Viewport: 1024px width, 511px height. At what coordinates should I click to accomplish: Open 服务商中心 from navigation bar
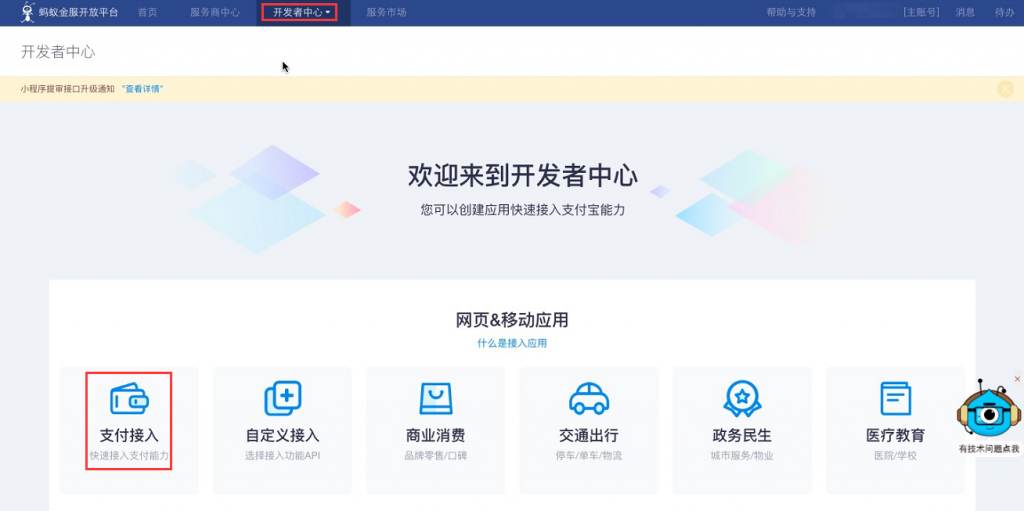[214, 13]
